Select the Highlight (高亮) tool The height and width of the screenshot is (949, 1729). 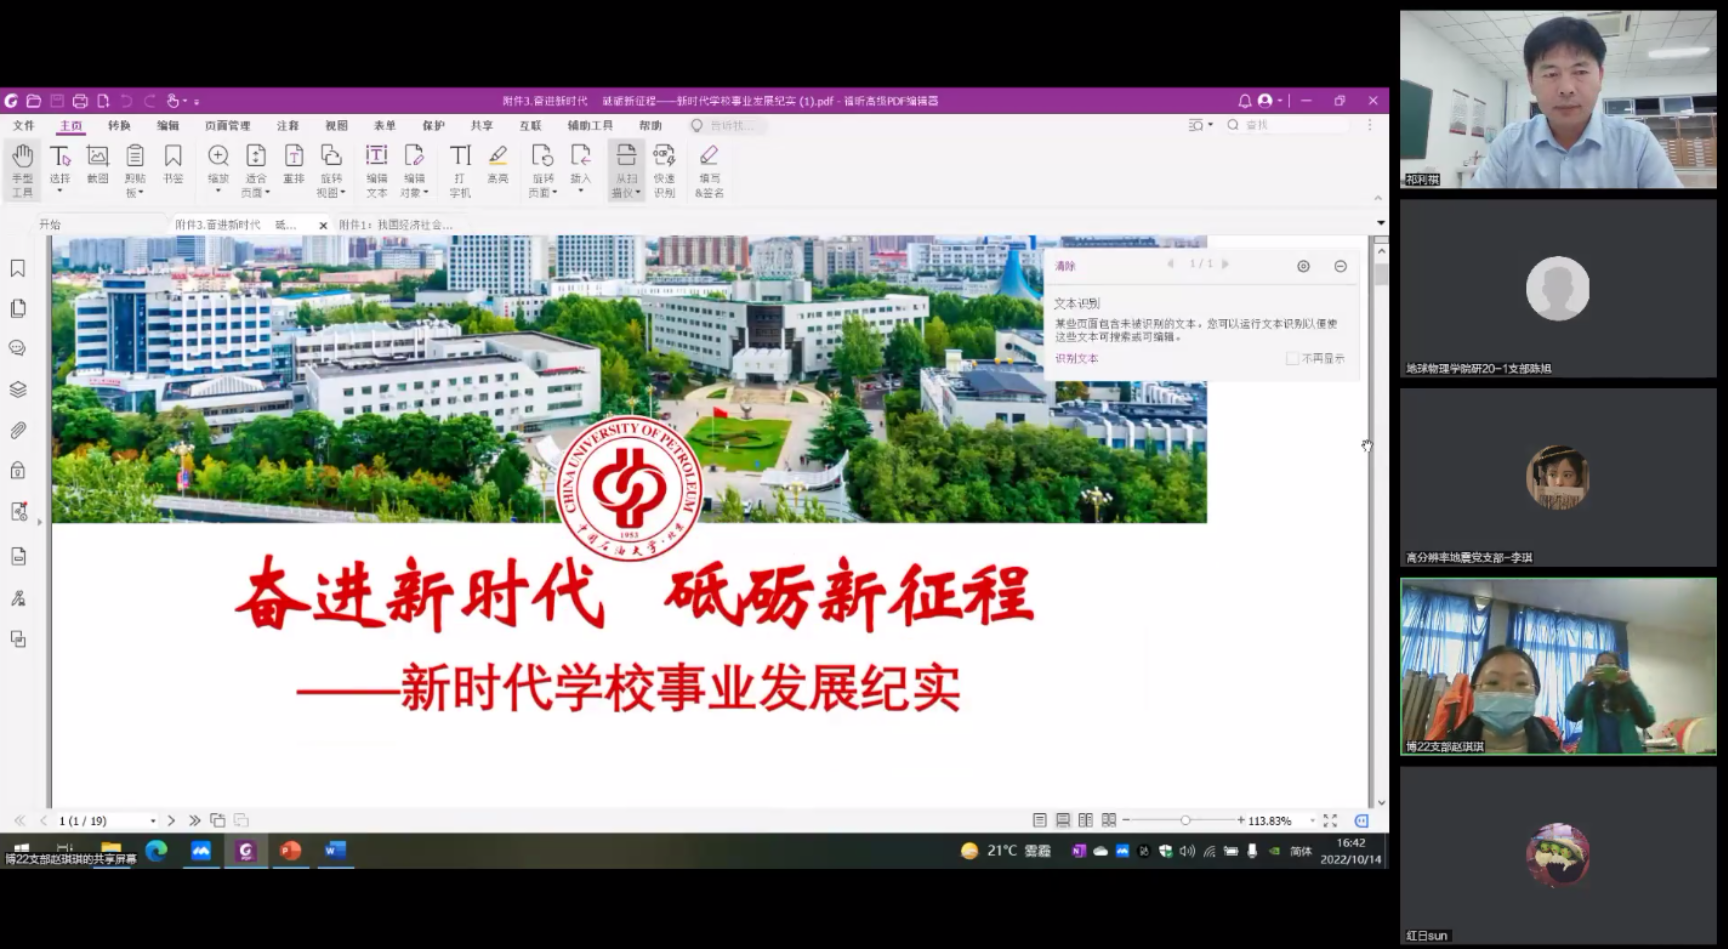[498, 165]
